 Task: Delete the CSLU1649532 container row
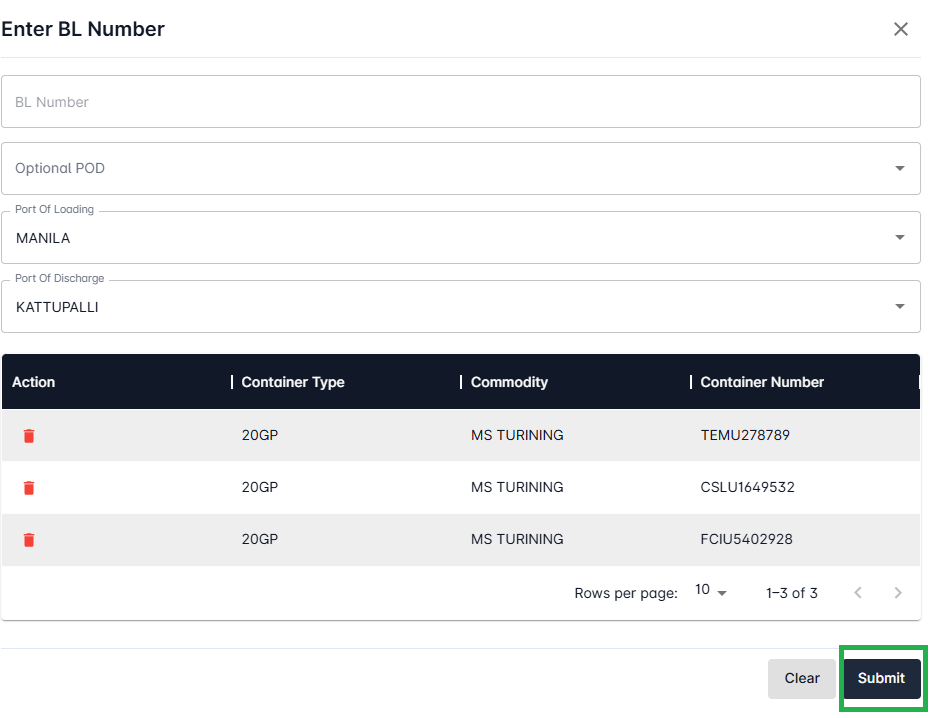click(x=29, y=487)
